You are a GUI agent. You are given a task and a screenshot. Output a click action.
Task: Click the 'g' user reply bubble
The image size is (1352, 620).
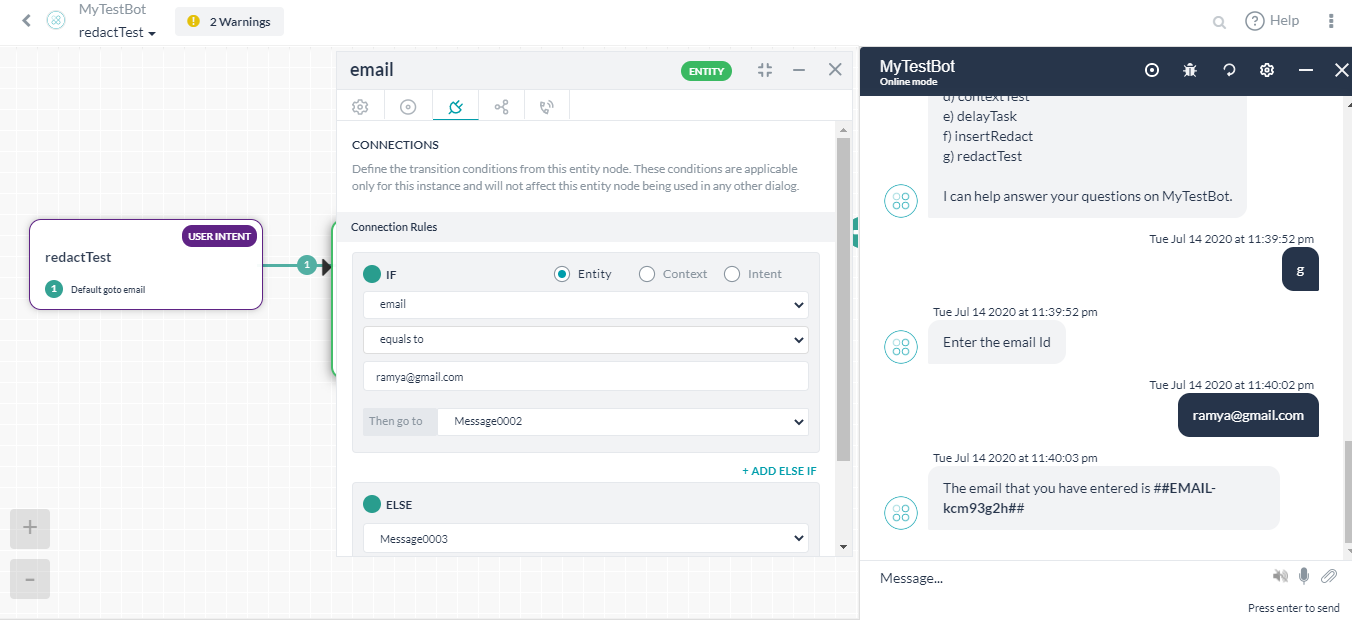coord(1300,270)
